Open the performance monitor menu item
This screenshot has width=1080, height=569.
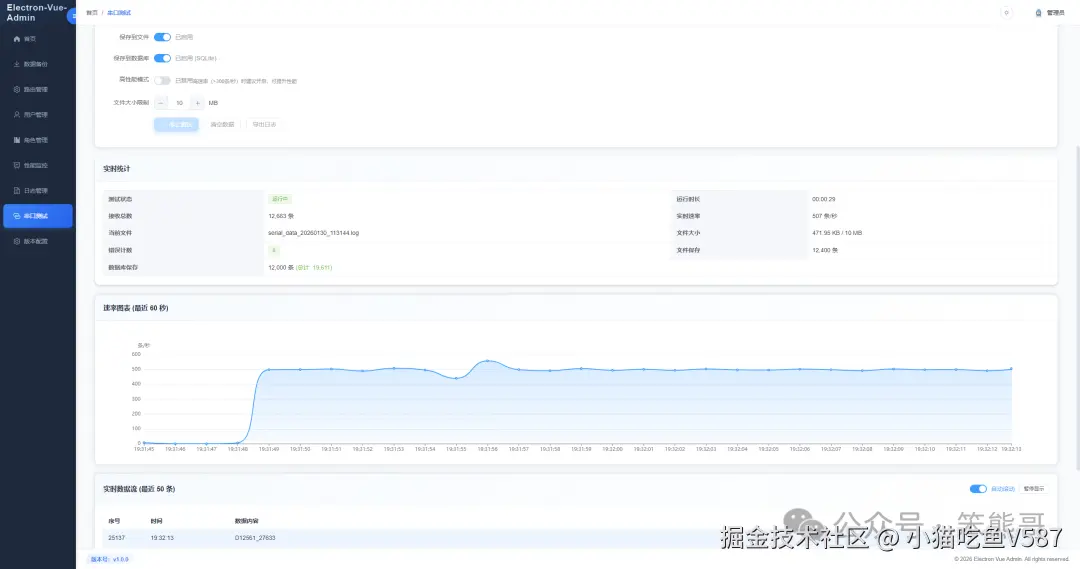point(38,165)
